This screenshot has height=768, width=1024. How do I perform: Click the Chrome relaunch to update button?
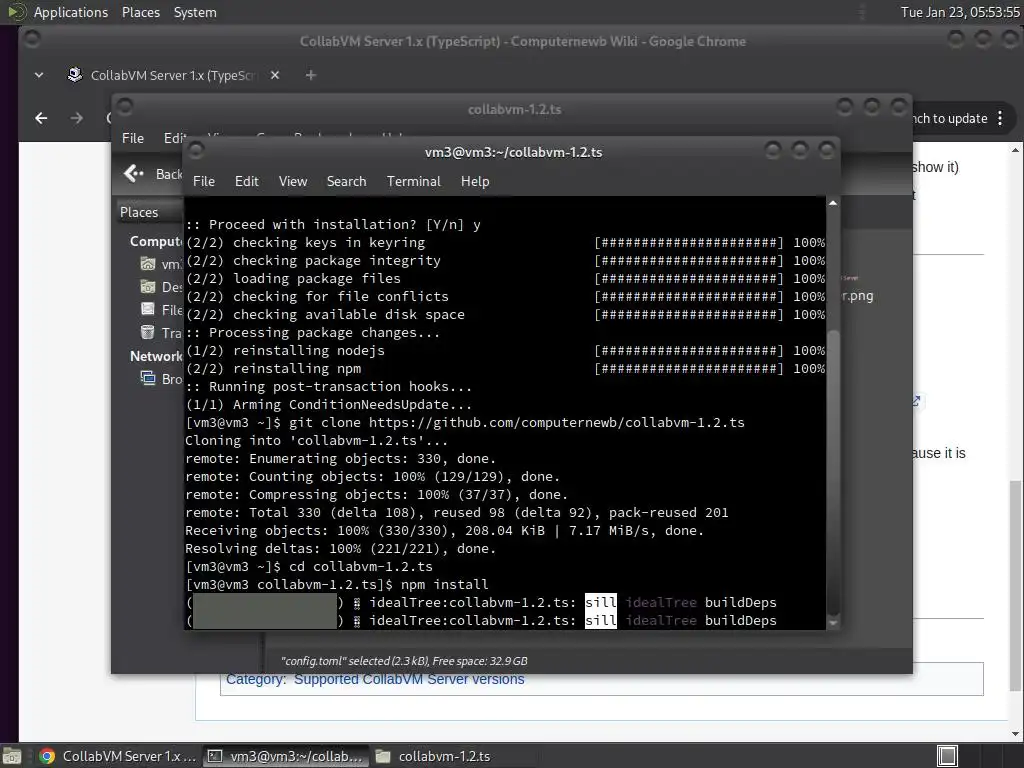(x=950, y=118)
